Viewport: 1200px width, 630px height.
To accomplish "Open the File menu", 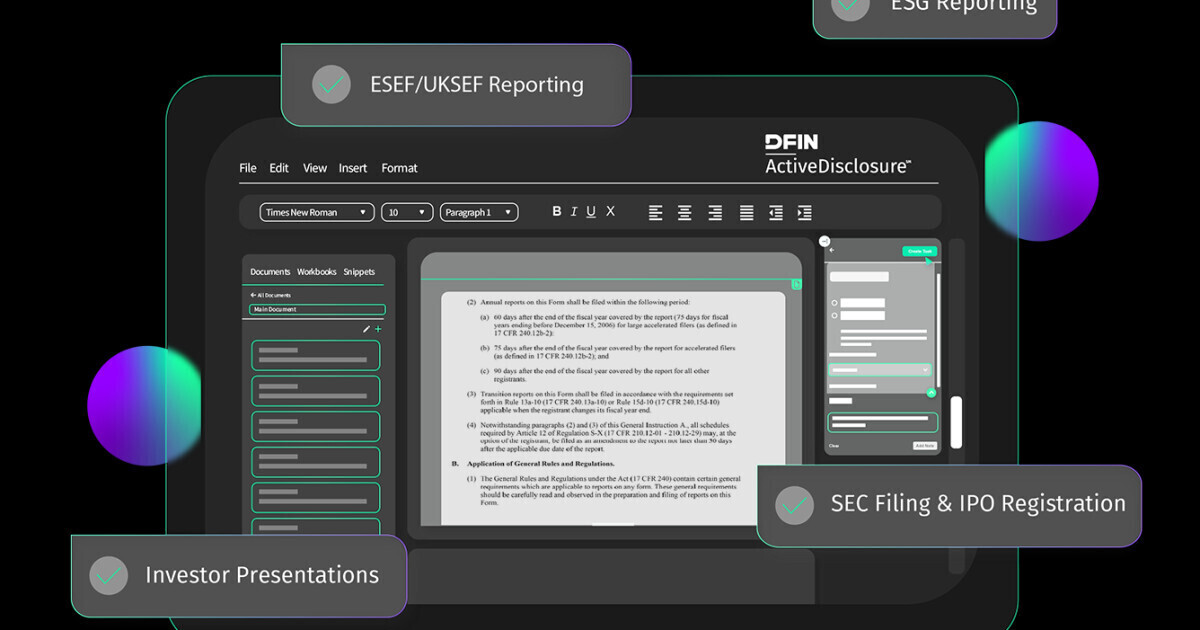I will [248, 168].
